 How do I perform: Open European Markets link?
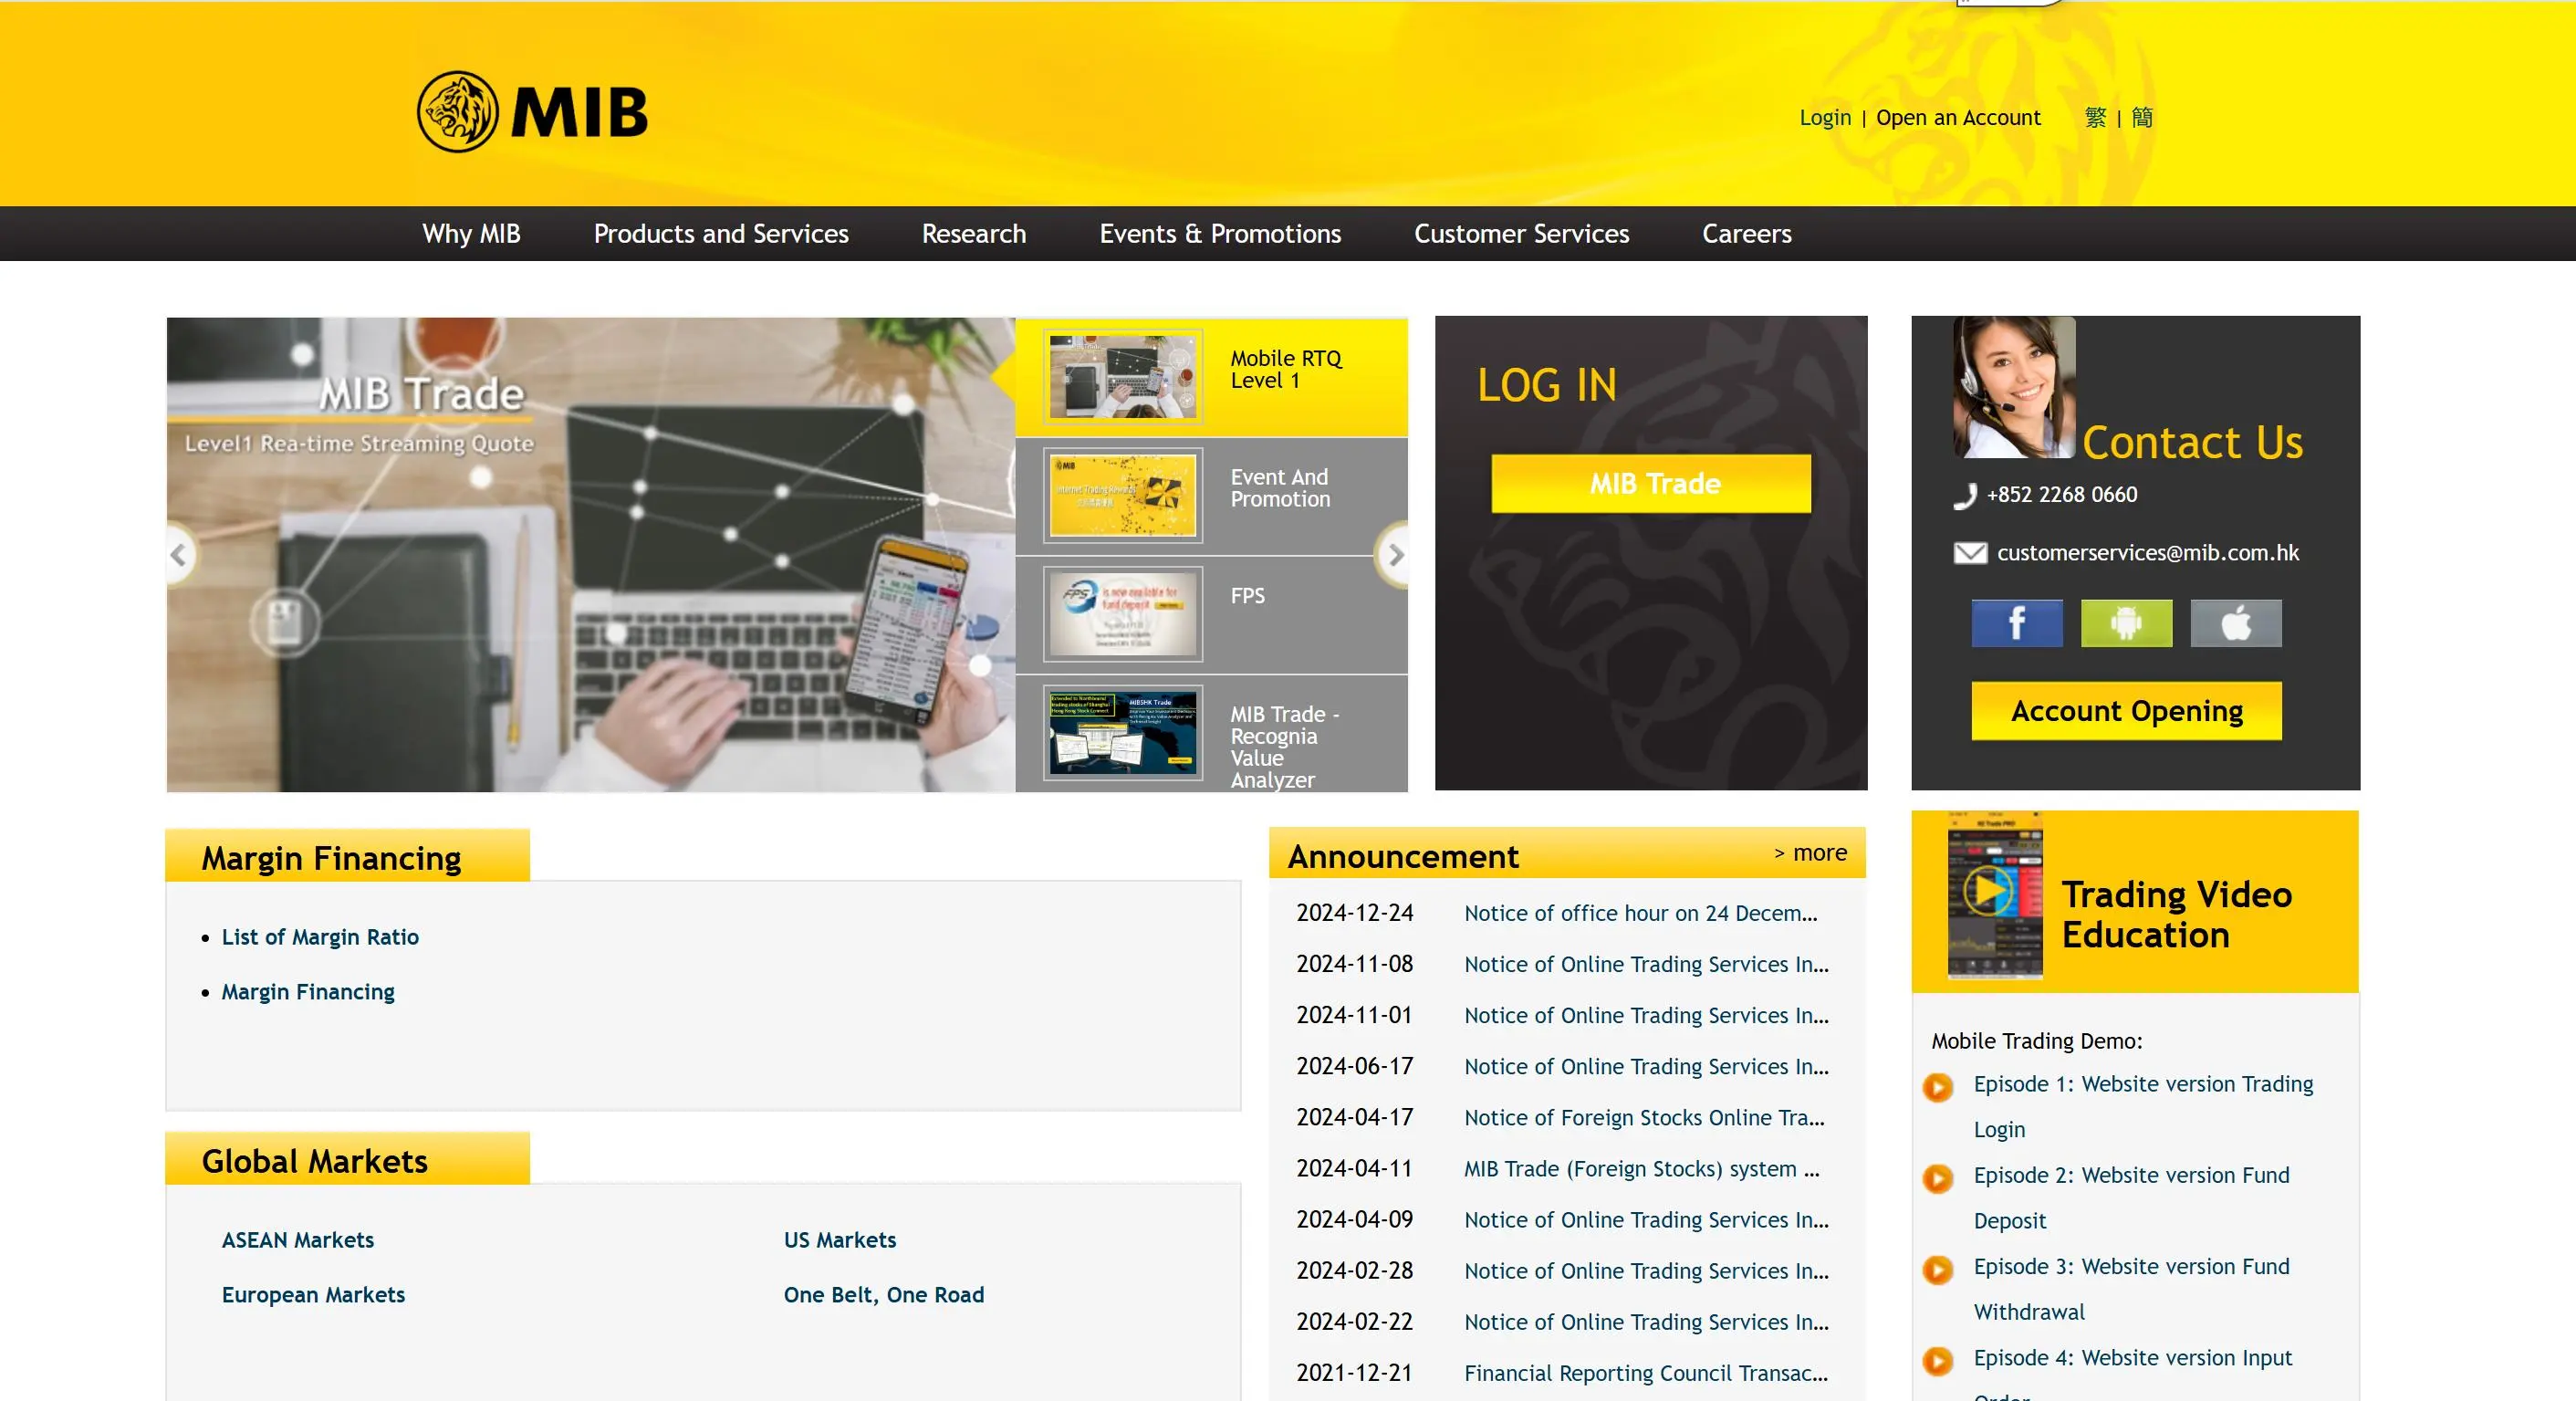pyautogui.click(x=313, y=1295)
